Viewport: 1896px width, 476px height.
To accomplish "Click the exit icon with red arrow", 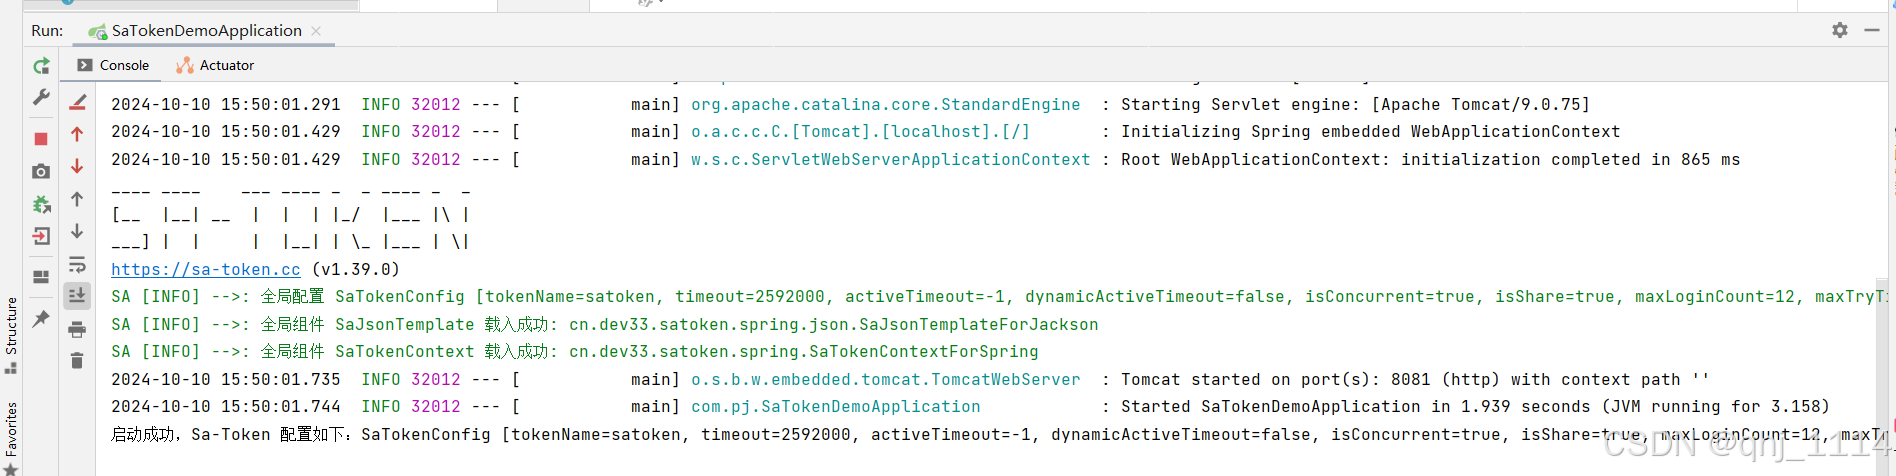I will (x=41, y=237).
